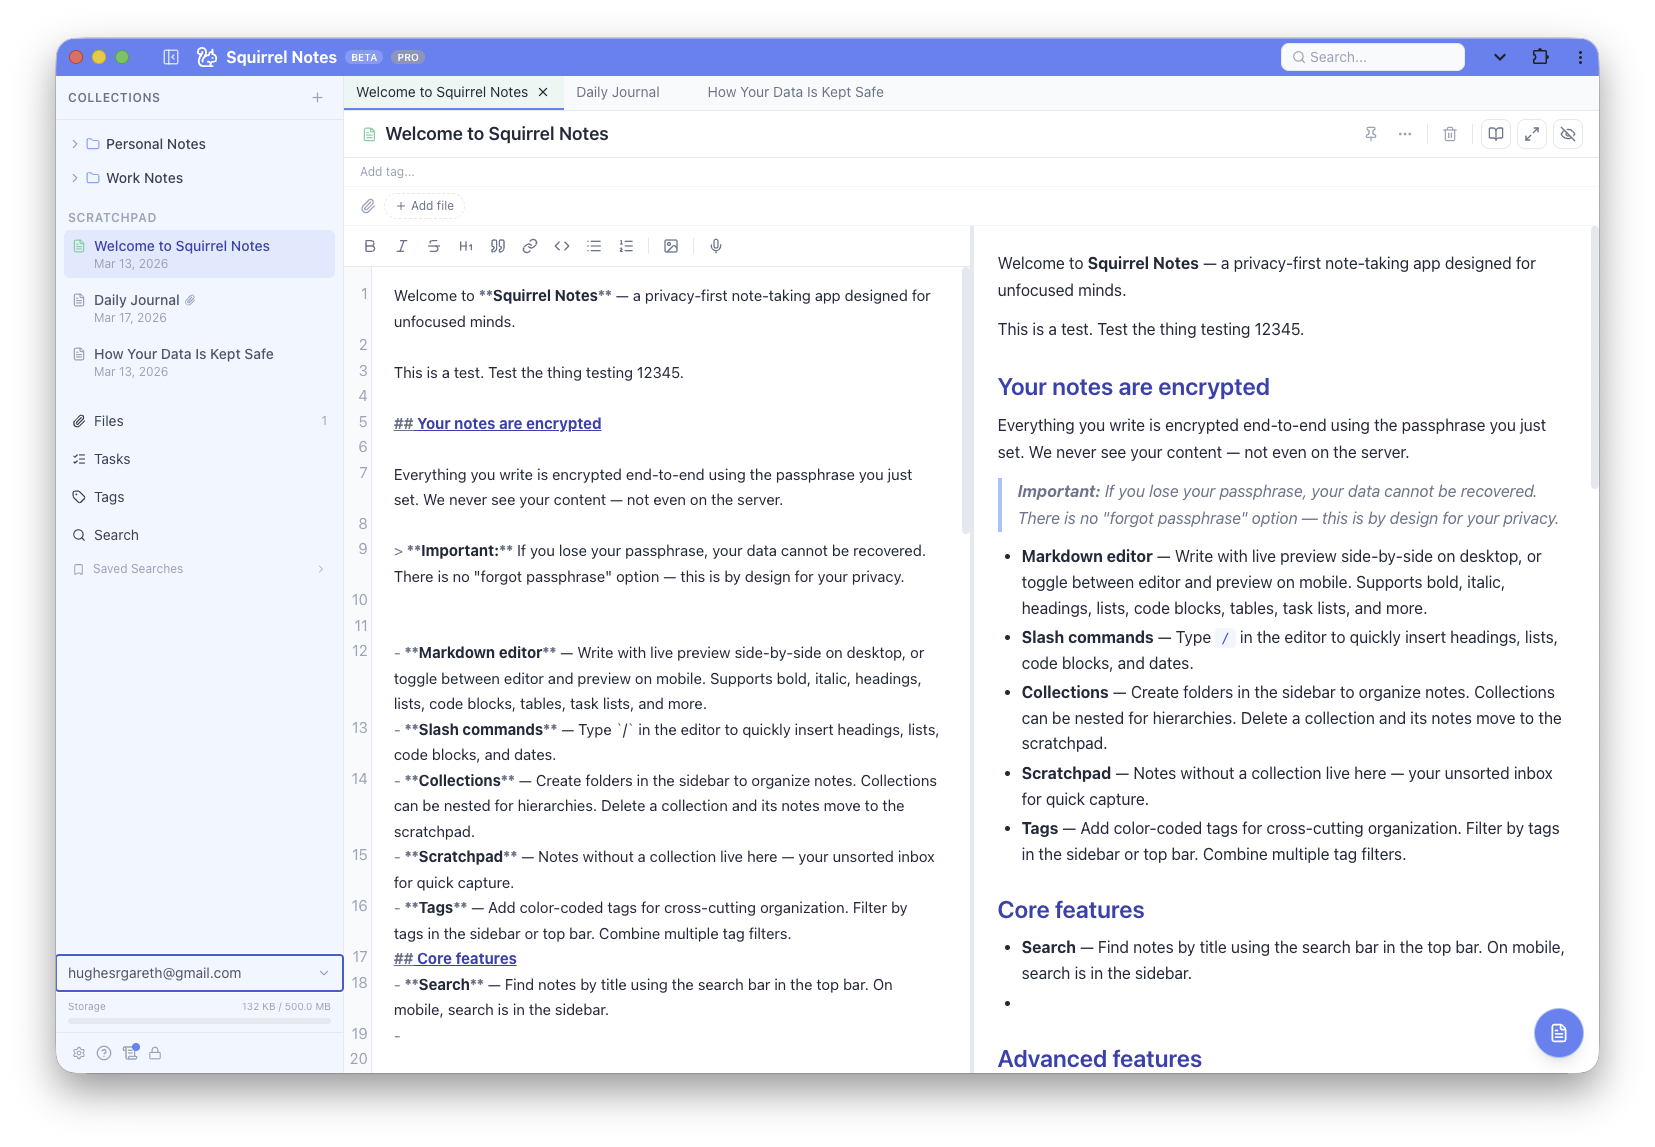Add a file attachment with the Add file button
This screenshot has height=1147, width=1655.
(x=424, y=205)
